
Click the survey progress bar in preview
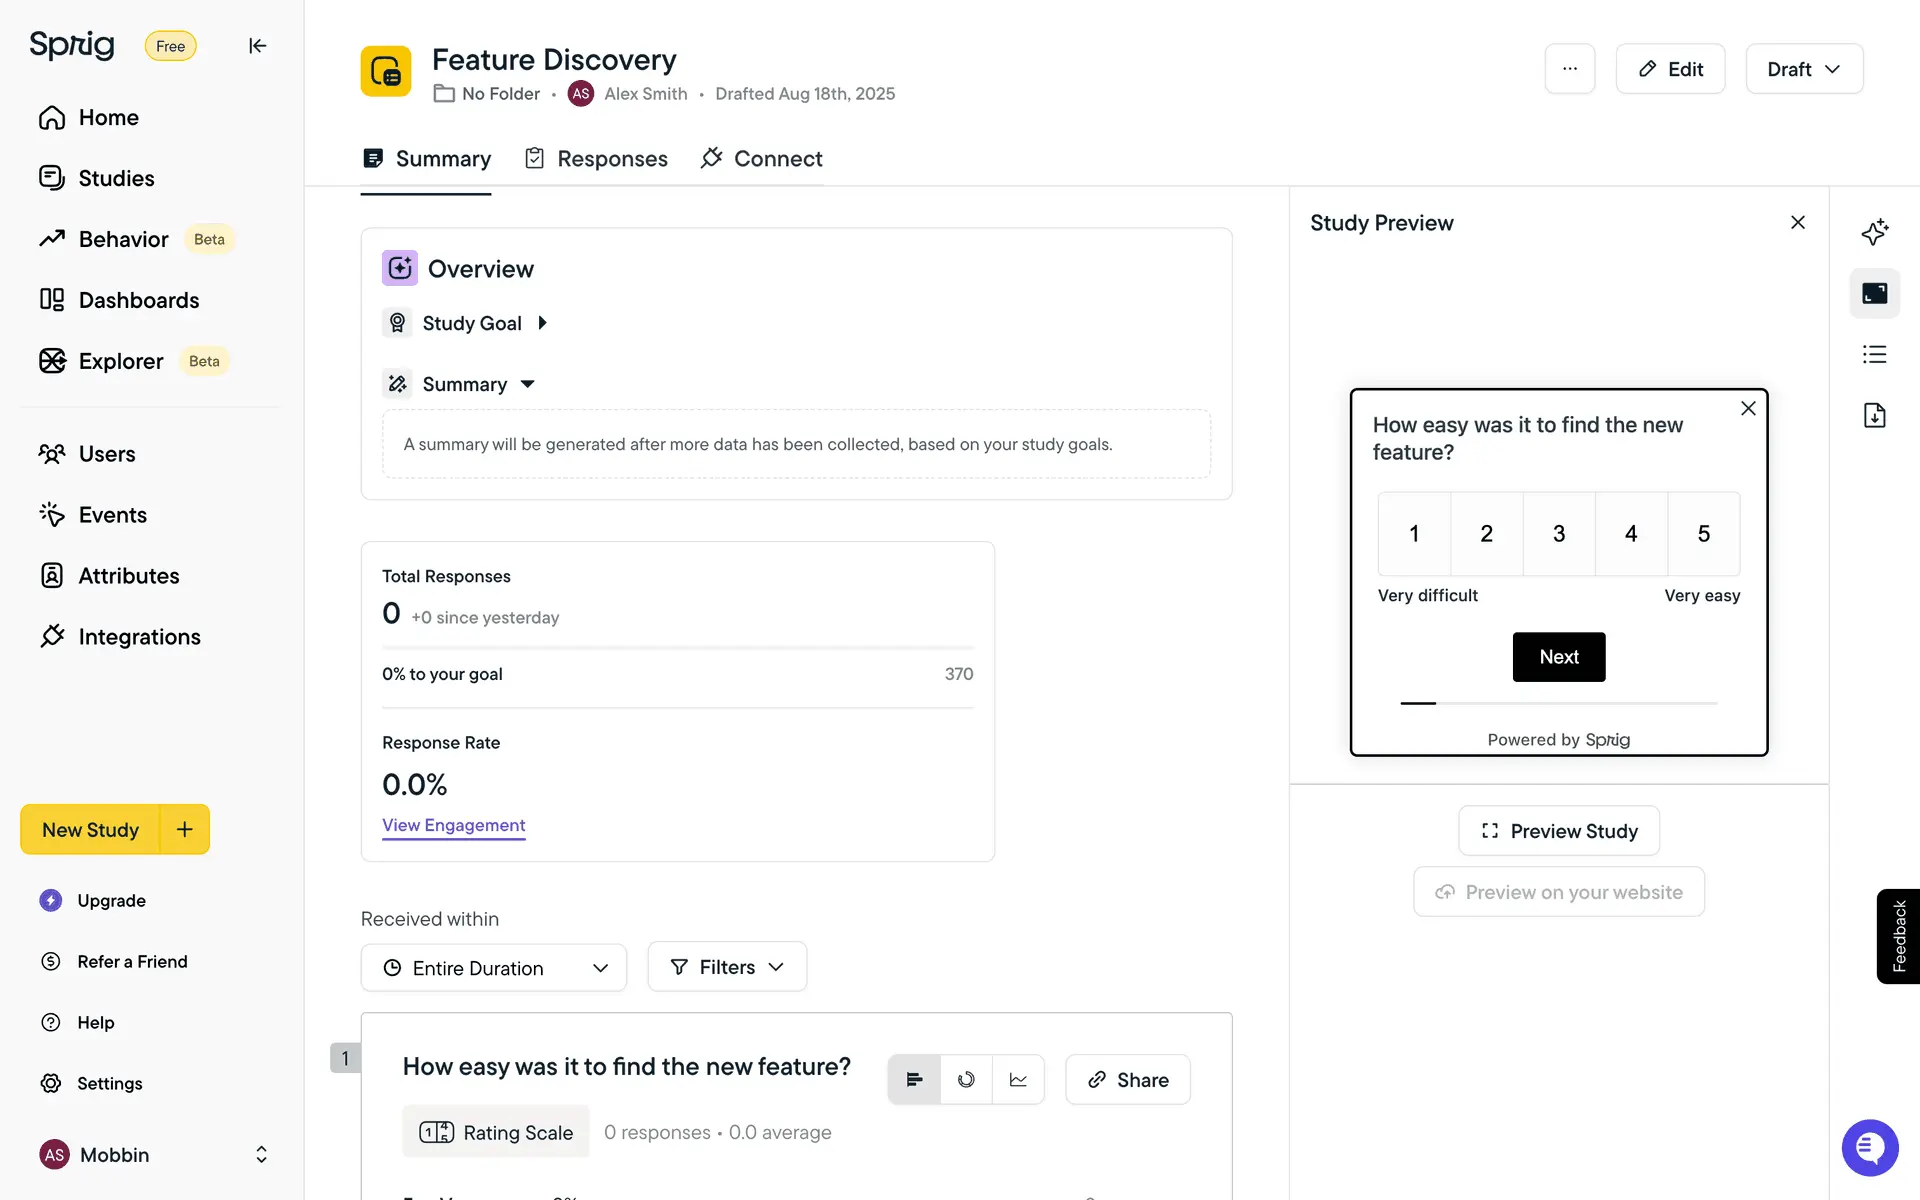coord(1558,704)
